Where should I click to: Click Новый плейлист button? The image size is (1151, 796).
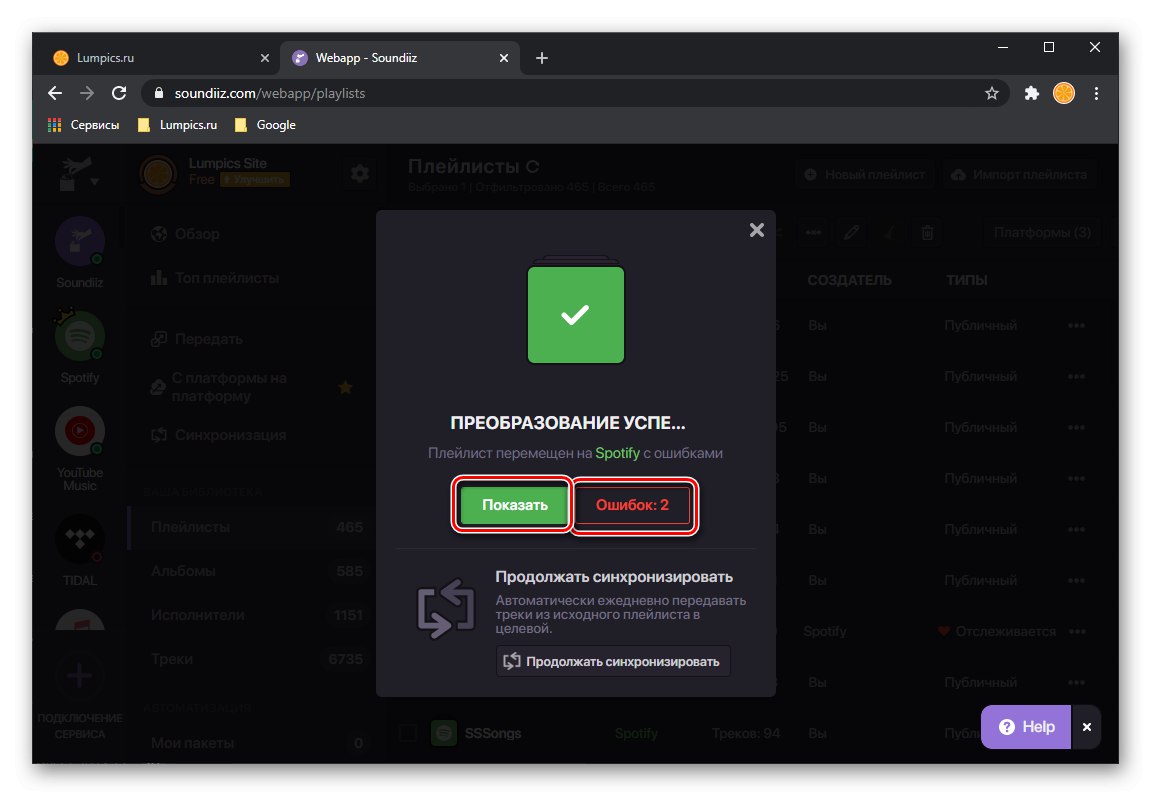(865, 174)
